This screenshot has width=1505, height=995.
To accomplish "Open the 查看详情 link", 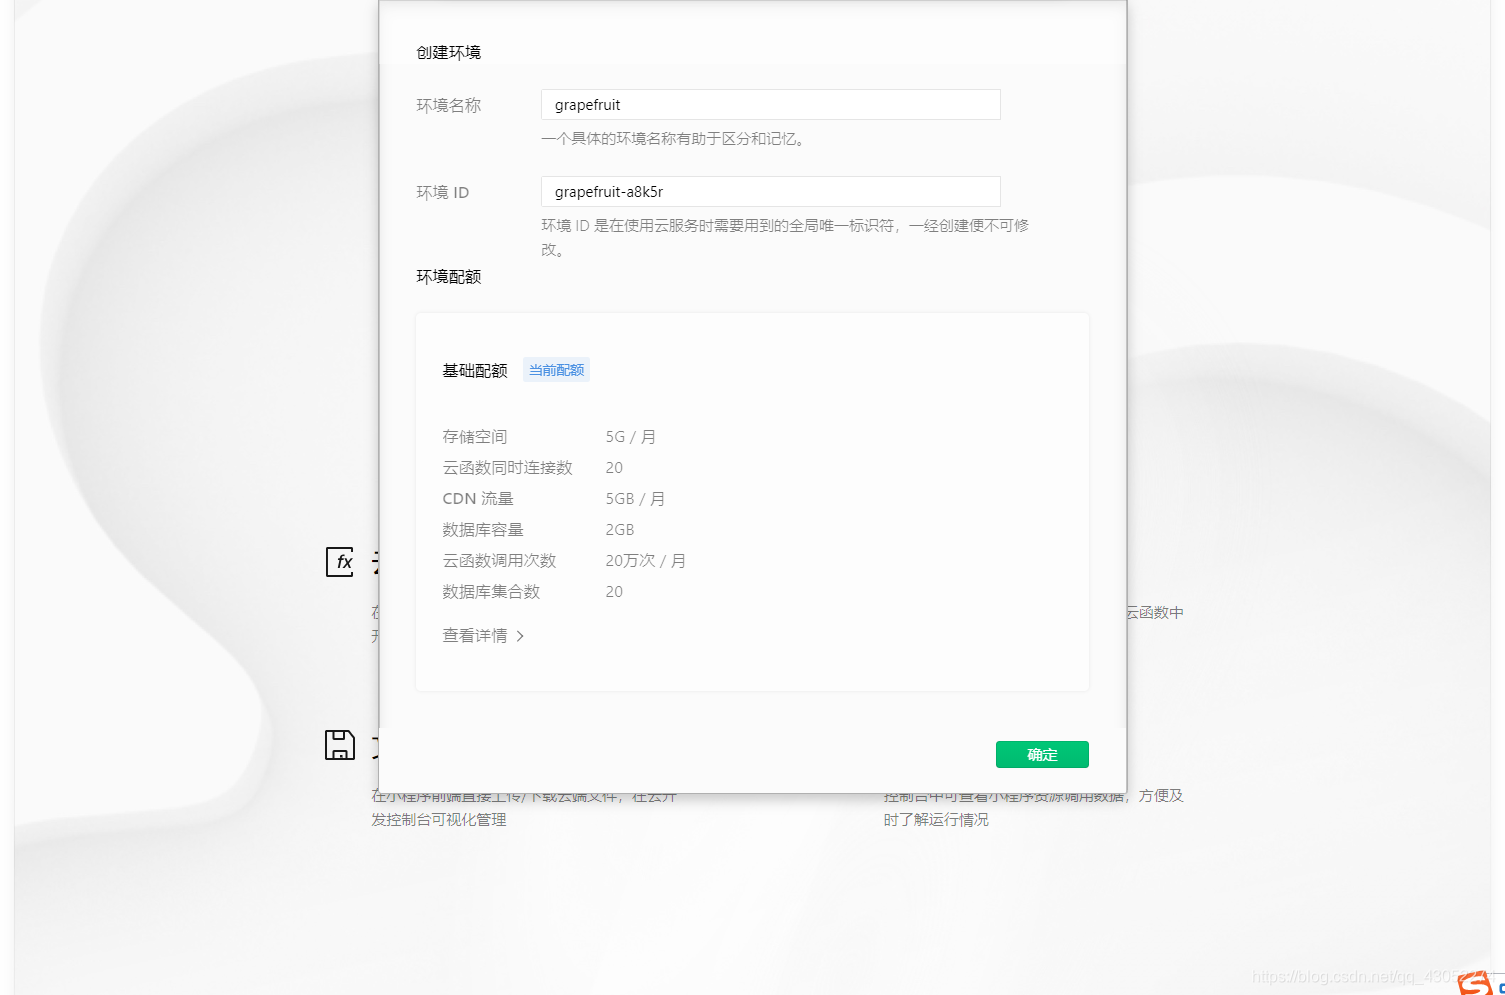I will click(483, 636).
